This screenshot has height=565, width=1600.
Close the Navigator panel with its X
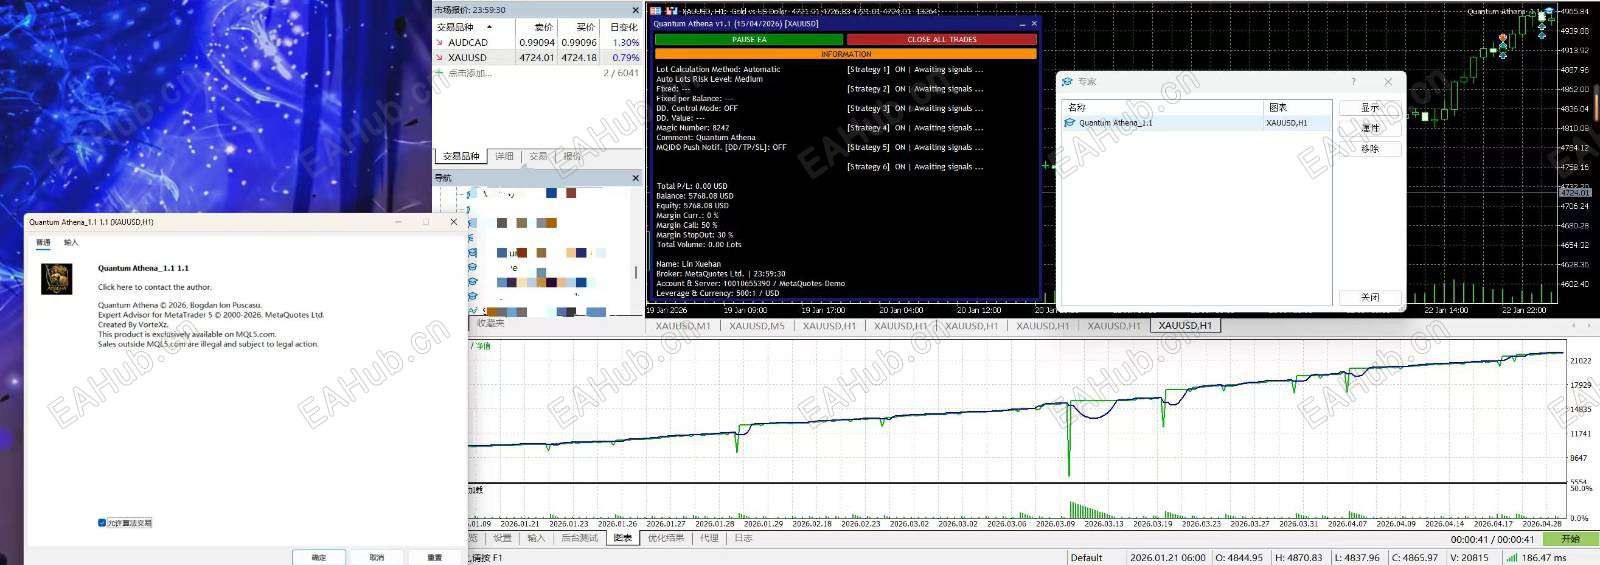click(636, 178)
